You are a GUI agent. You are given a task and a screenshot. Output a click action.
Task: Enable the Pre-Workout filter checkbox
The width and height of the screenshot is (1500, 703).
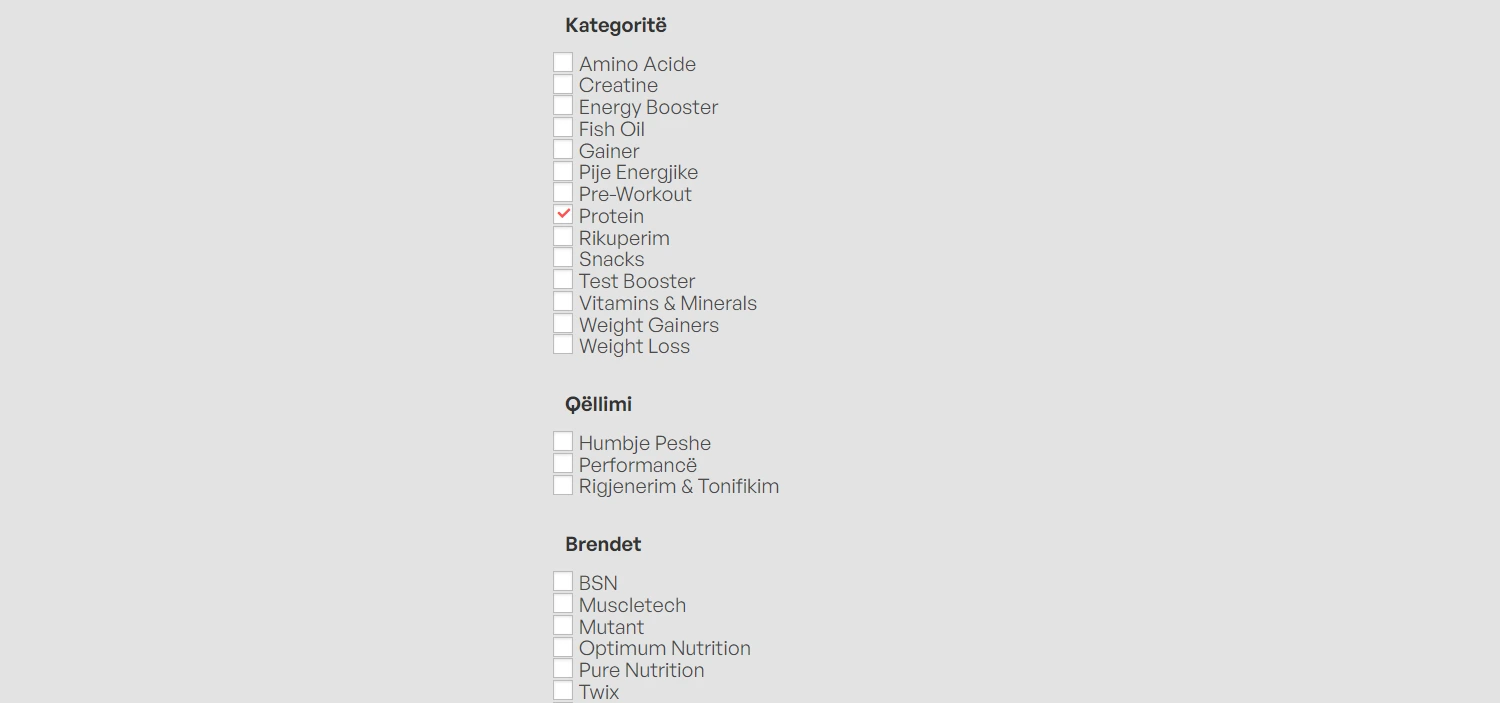tap(563, 193)
